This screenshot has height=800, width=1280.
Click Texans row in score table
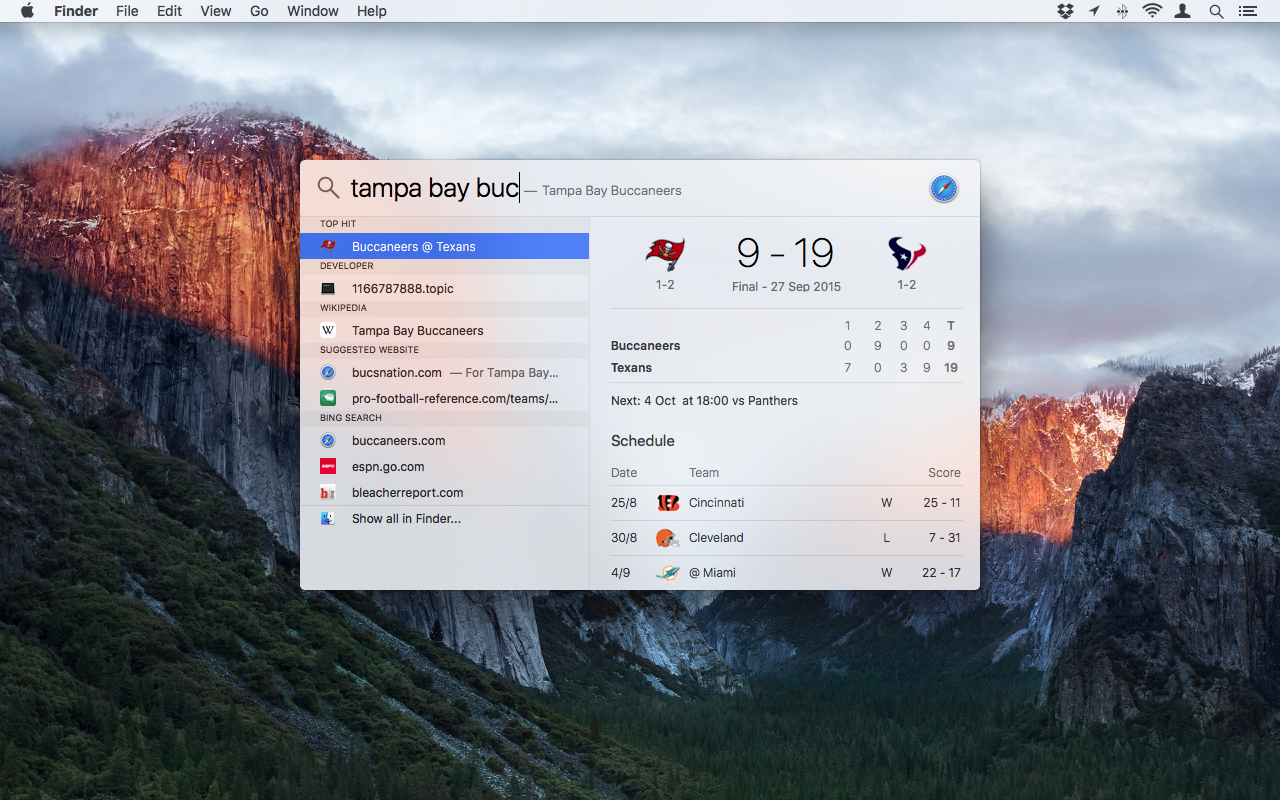click(786, 368)
